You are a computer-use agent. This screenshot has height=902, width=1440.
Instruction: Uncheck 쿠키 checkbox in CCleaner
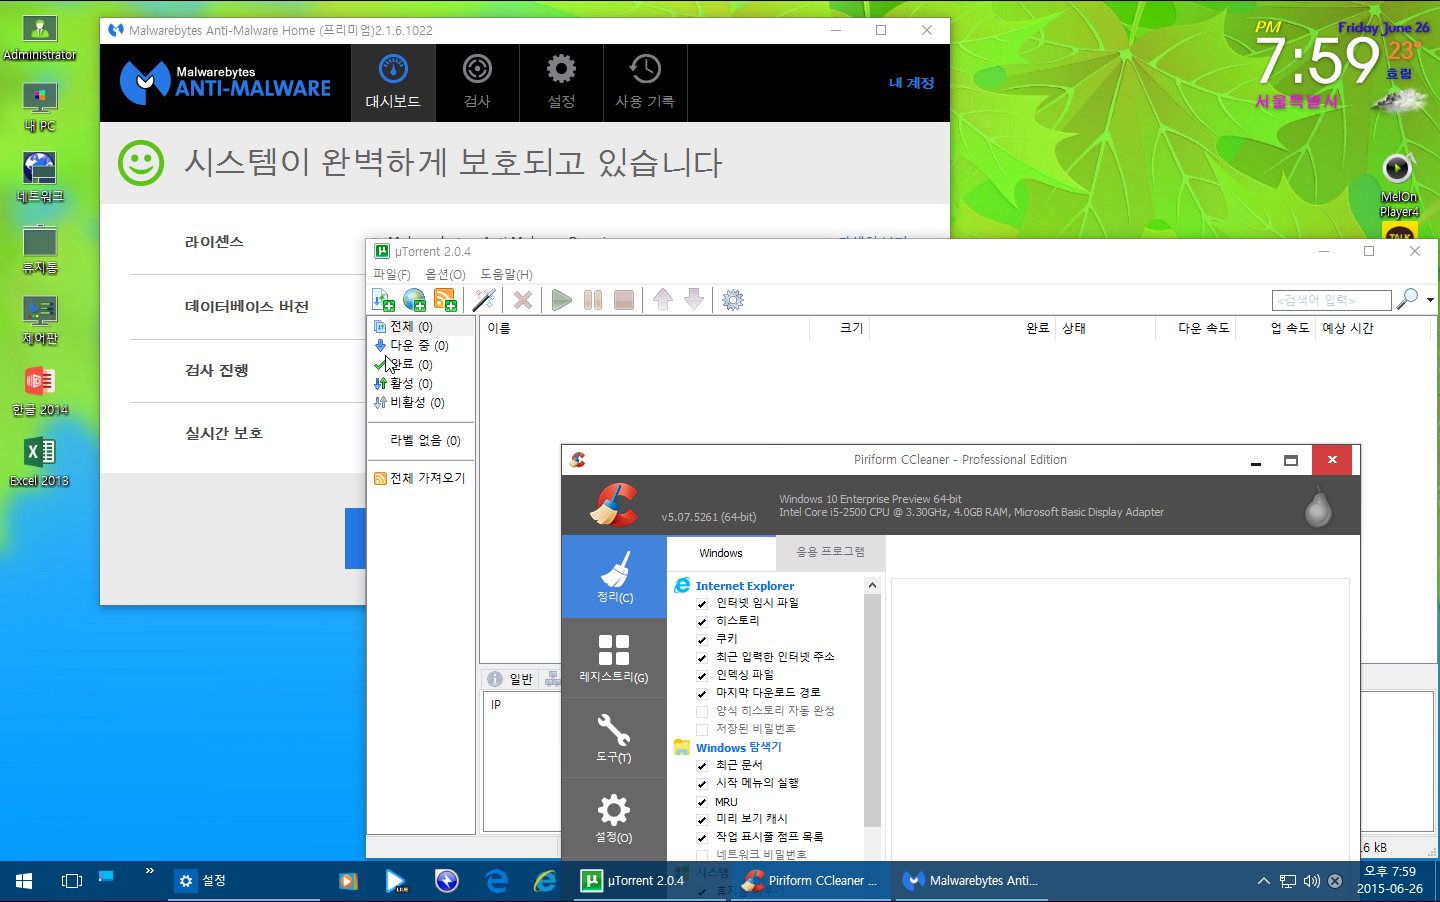pyautogui.click(x=702, y=640)
